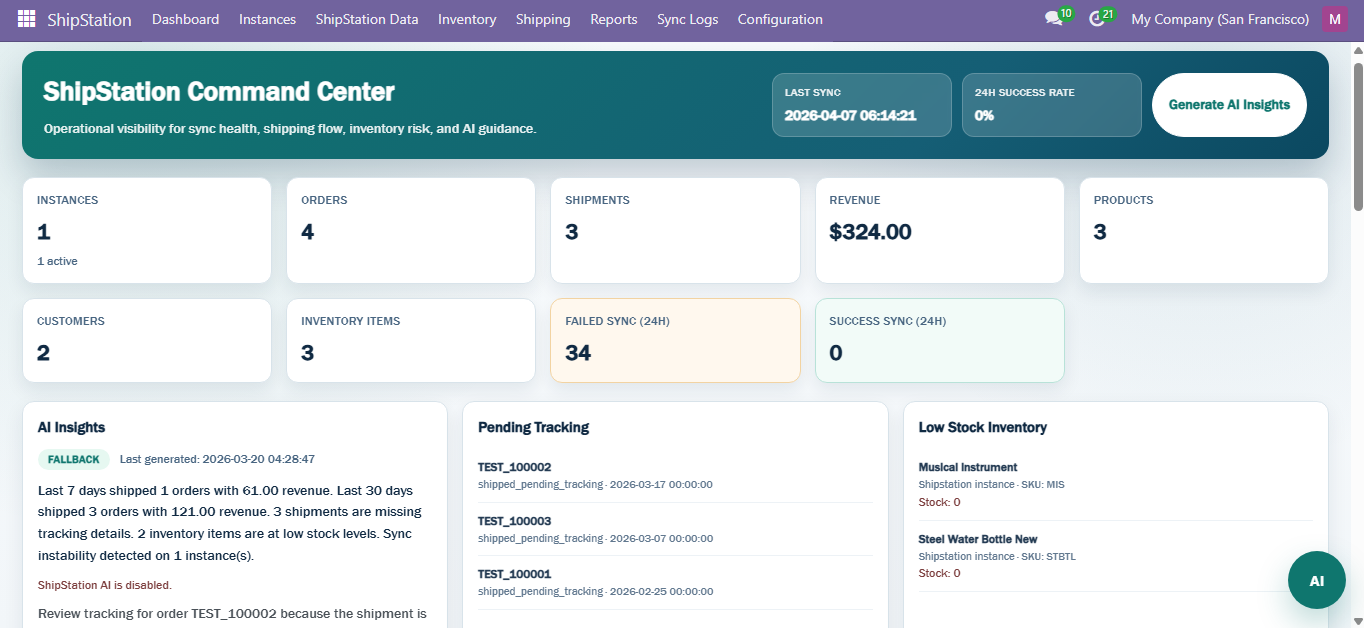Open the Reports menu
This screenshot has height=628, width=1364.
613,19
